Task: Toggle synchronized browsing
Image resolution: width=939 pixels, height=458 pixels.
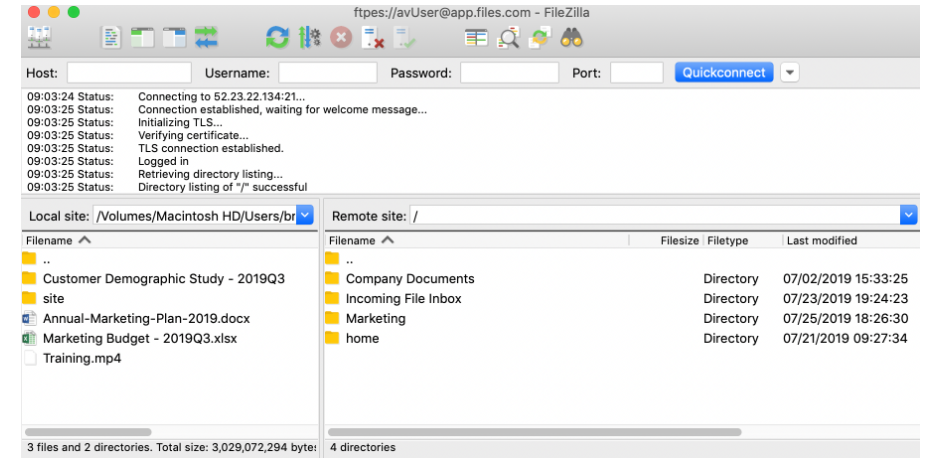Action: (540, 38)
